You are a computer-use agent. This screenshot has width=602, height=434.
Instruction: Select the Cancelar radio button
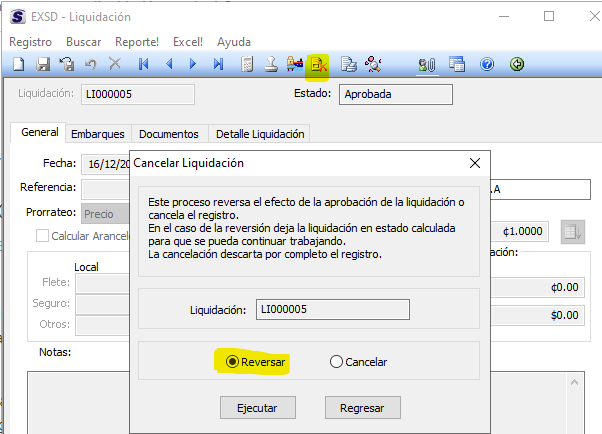(x=336, y=362)
